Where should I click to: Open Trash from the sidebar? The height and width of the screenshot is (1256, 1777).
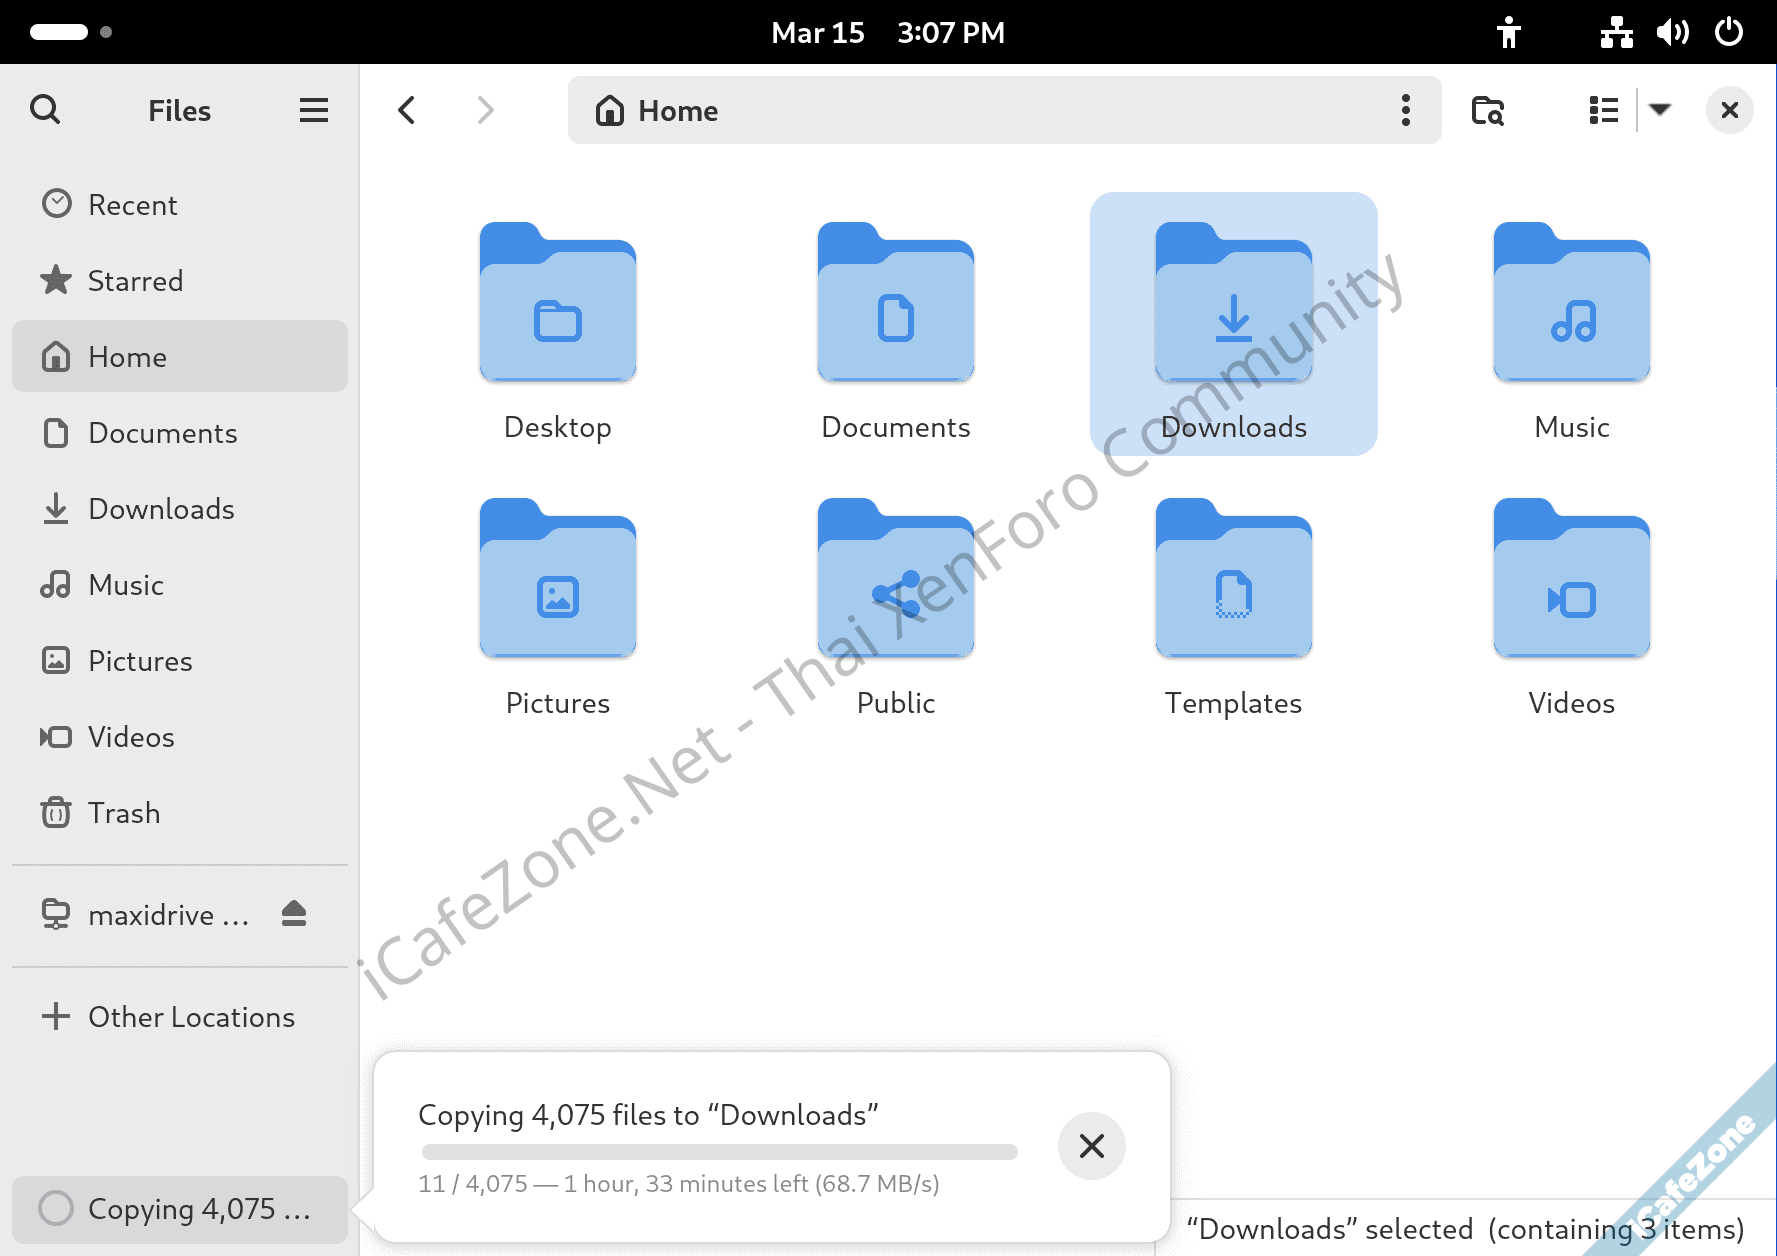click(123, 813)
